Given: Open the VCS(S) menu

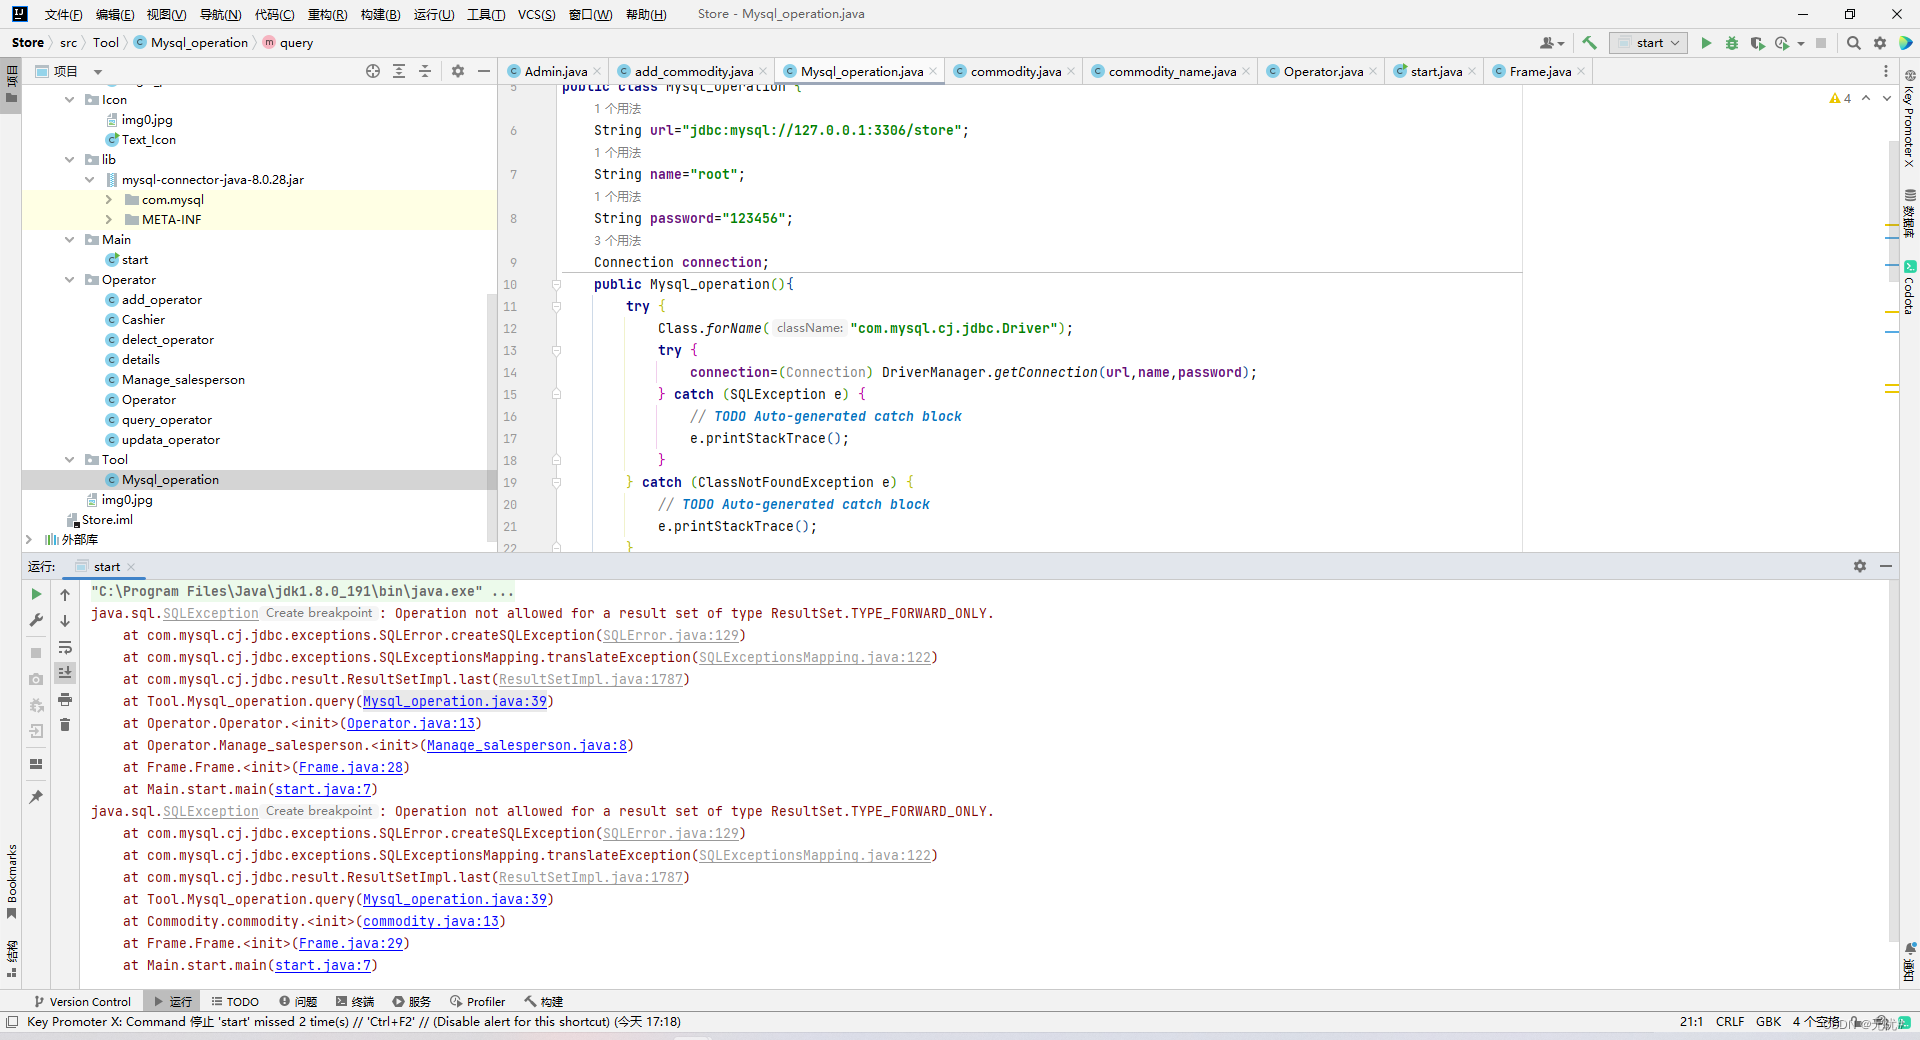Looking at the screenshot, I should (536, 14).
